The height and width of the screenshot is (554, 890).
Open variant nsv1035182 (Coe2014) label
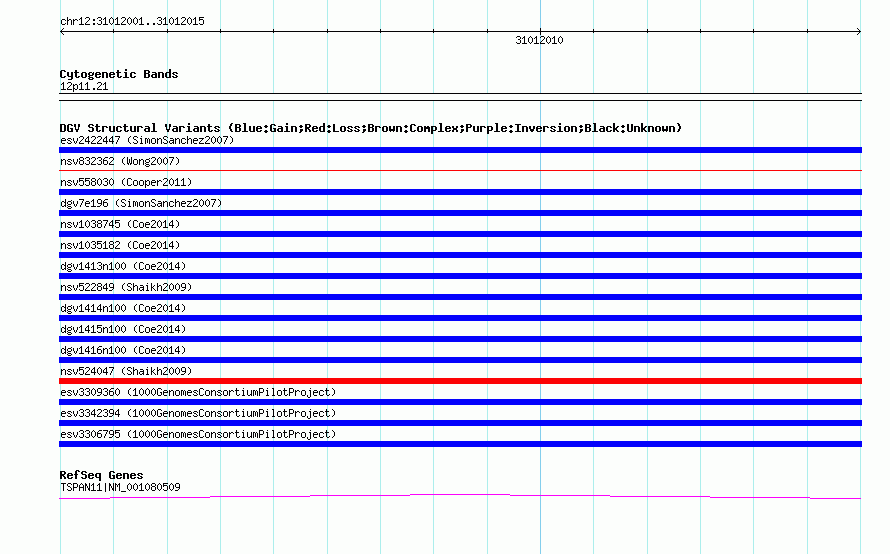point(120,245)
